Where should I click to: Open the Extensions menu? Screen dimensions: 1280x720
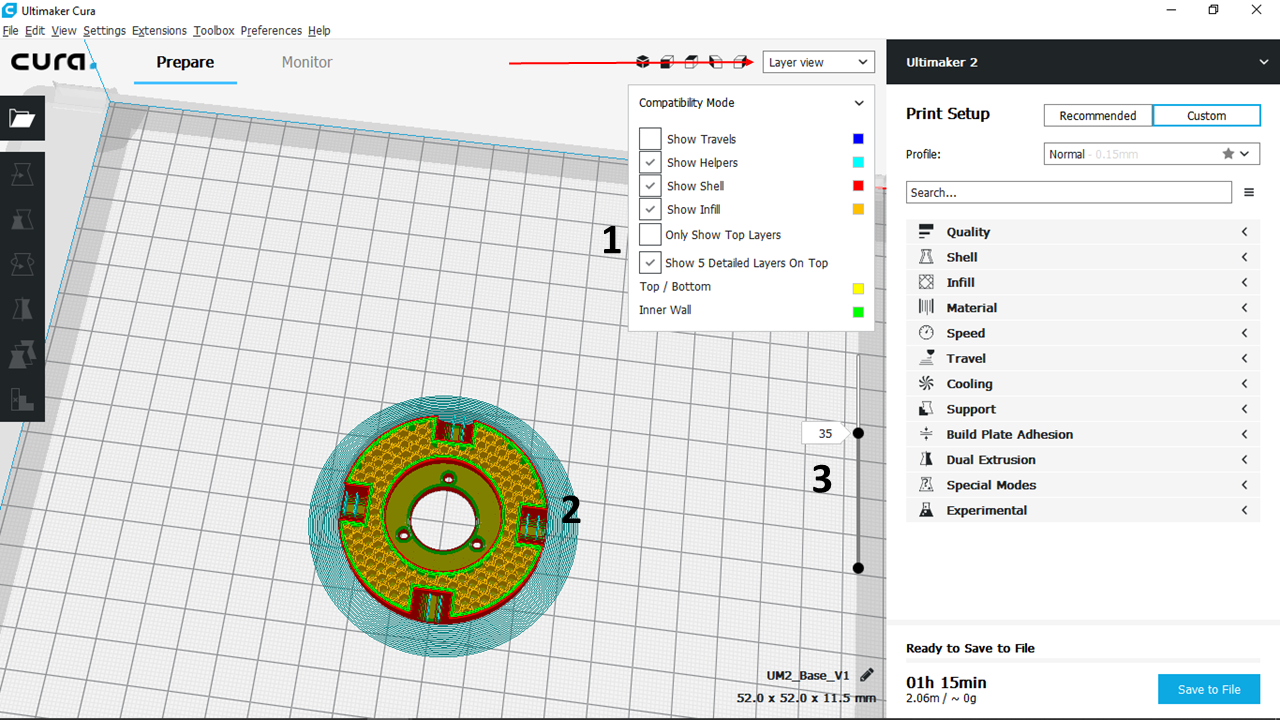tap(159, 31)
